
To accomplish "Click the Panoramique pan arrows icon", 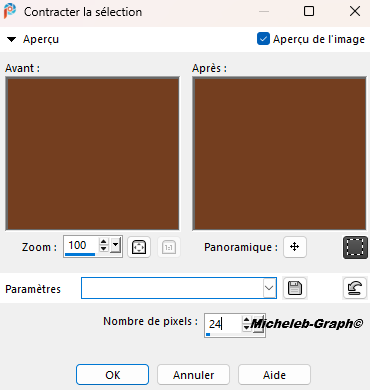I will click(x=295, y=247).
